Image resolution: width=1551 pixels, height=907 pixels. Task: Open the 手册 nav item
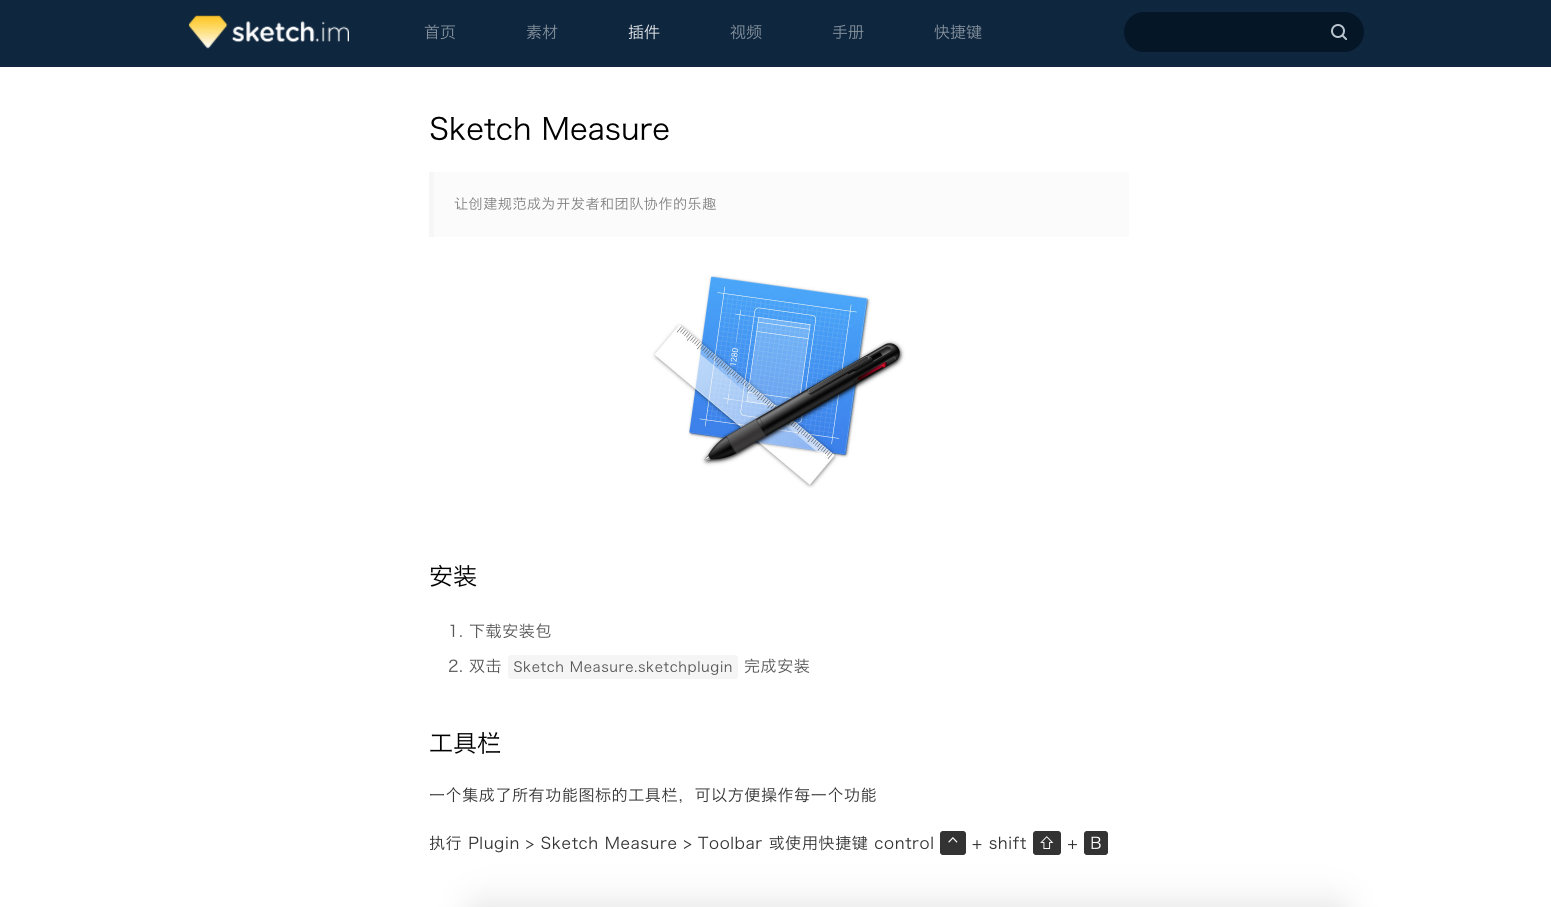coord(848,32)
